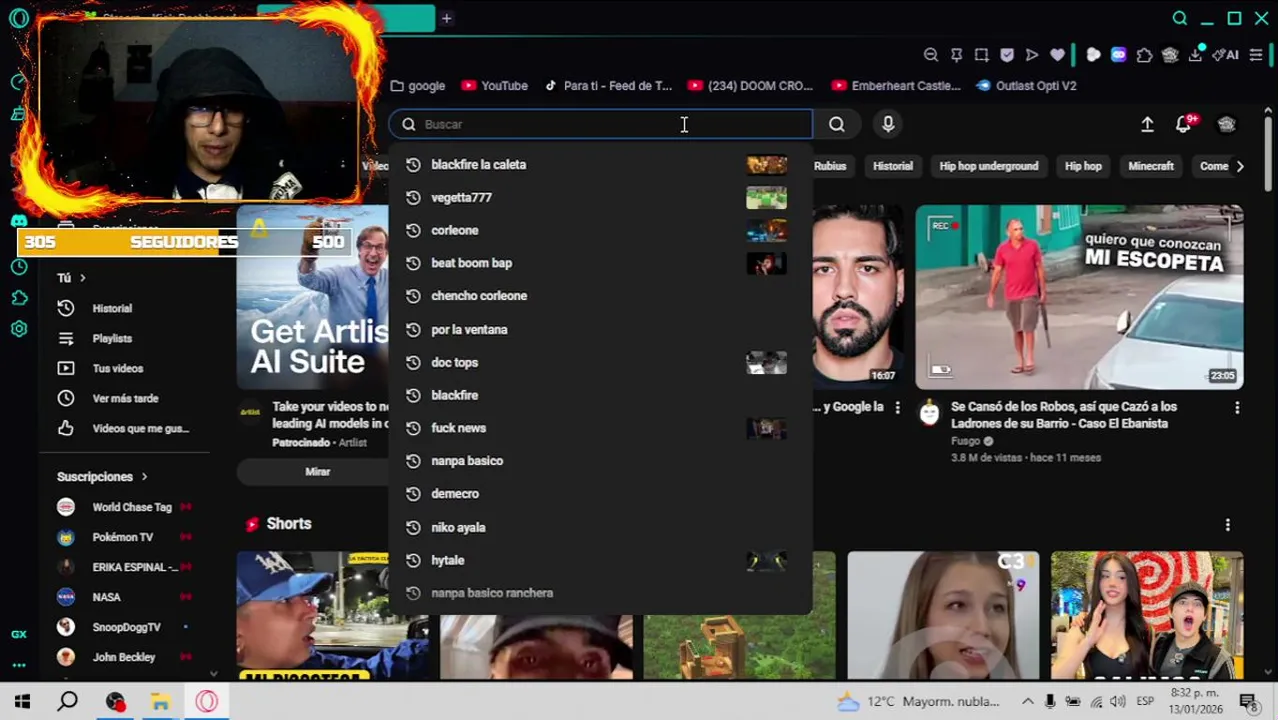Open the google bookmark
The height and width of the screenshot is (720, 1278).
[418, 86]
